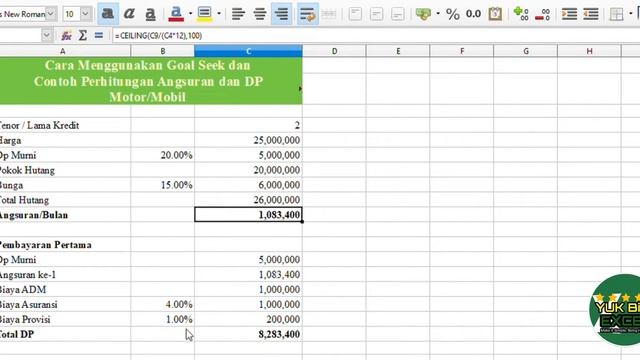Select the green title cell about Goal Seek
This screenshot has height=360, width=640.
point(151,81)
